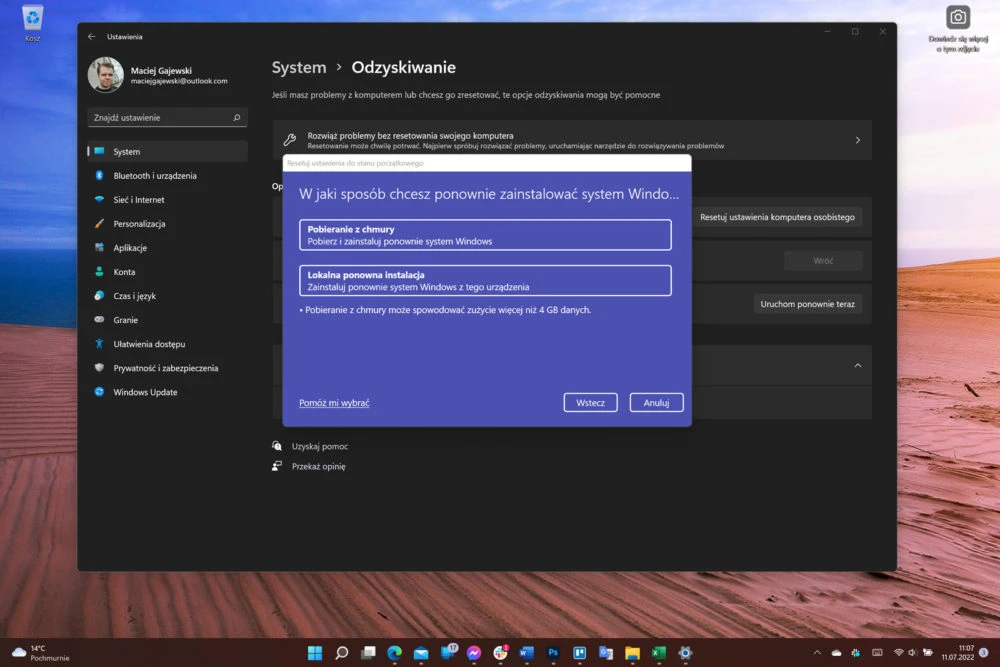Open the Uzyskaj pomoc link
Screen dimensions: 1000x667
[320, 446]
